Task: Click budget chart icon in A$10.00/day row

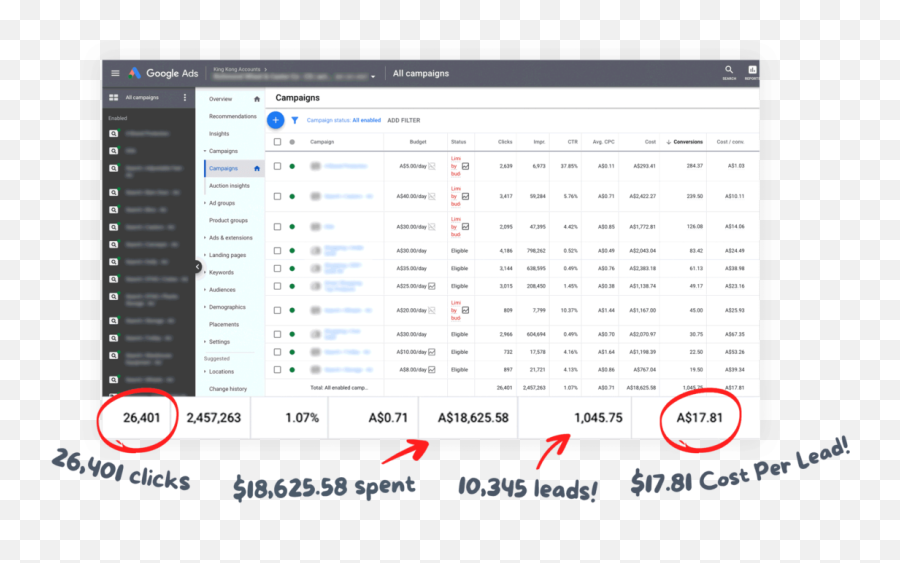Action: pyautogui.click(x=432, y=352)
